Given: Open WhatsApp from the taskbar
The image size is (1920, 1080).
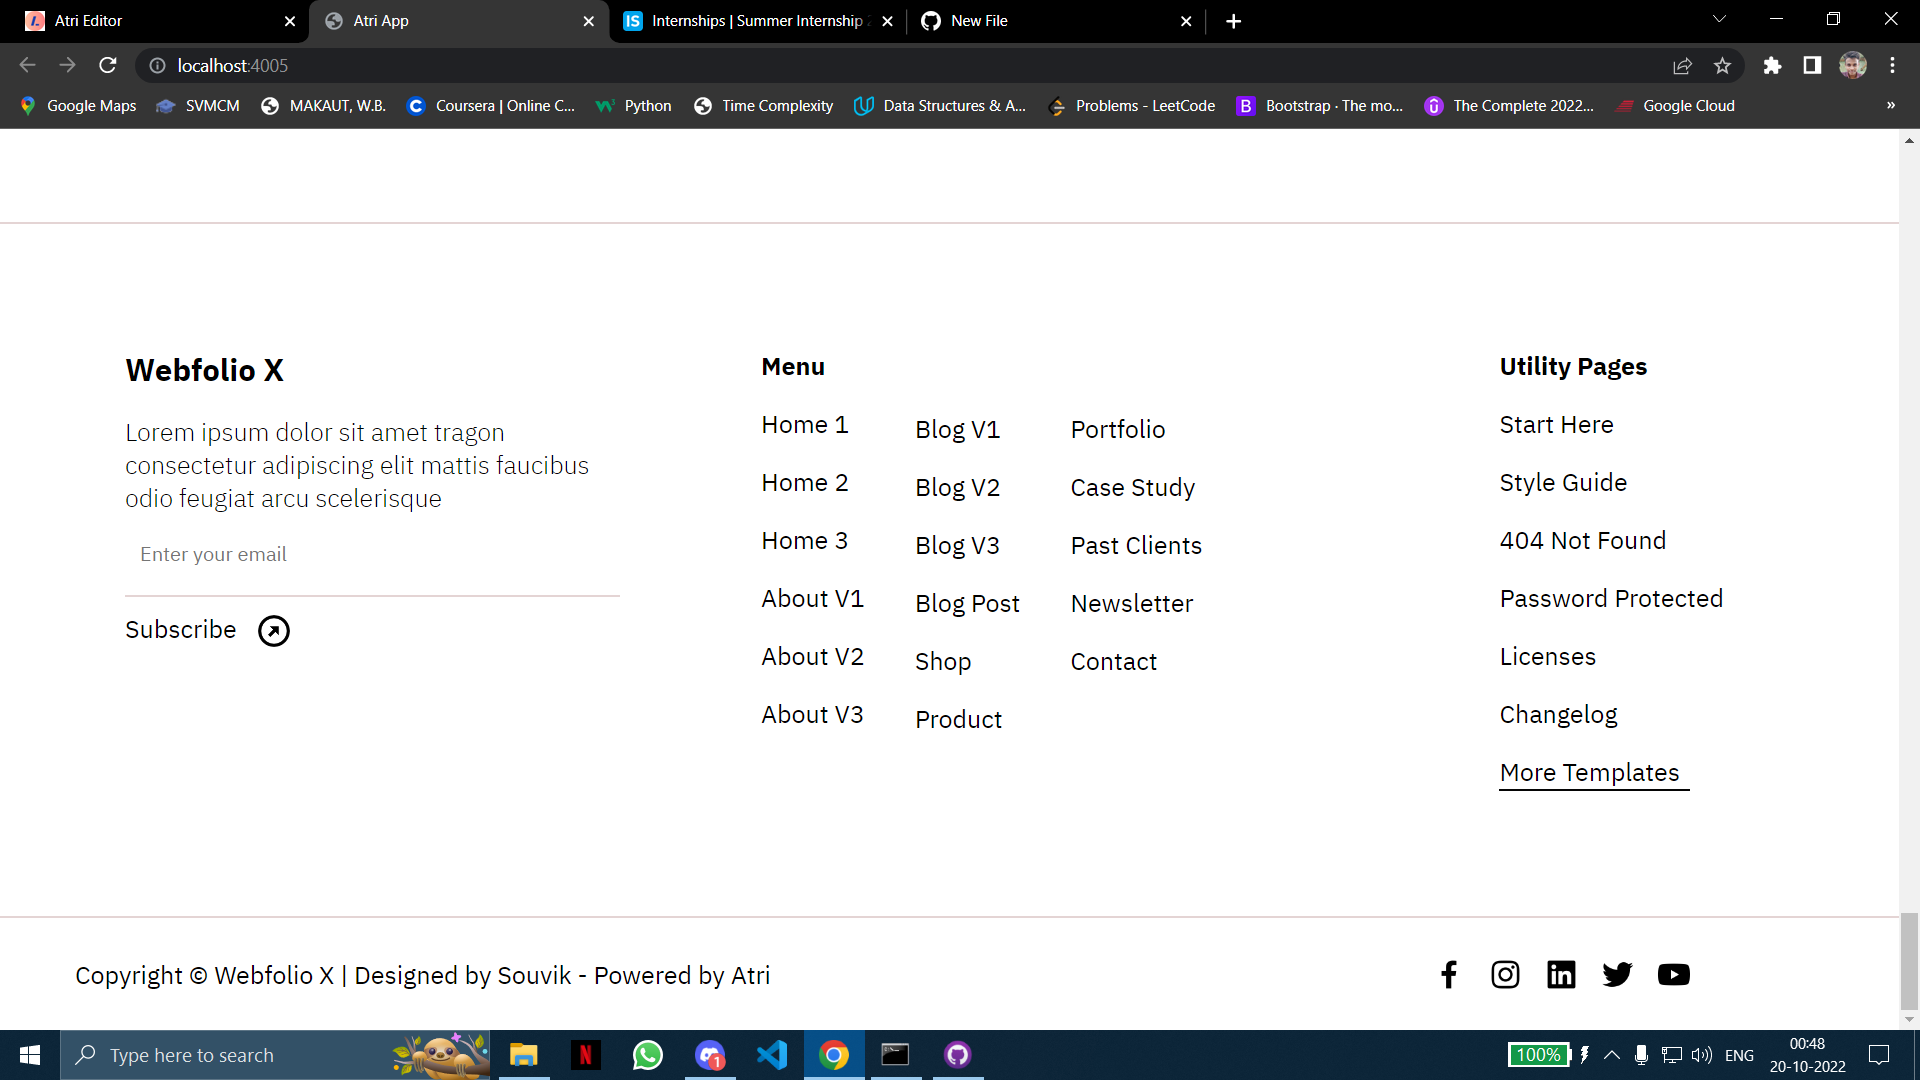Looking at the screenshot, I should [648, 1055].
